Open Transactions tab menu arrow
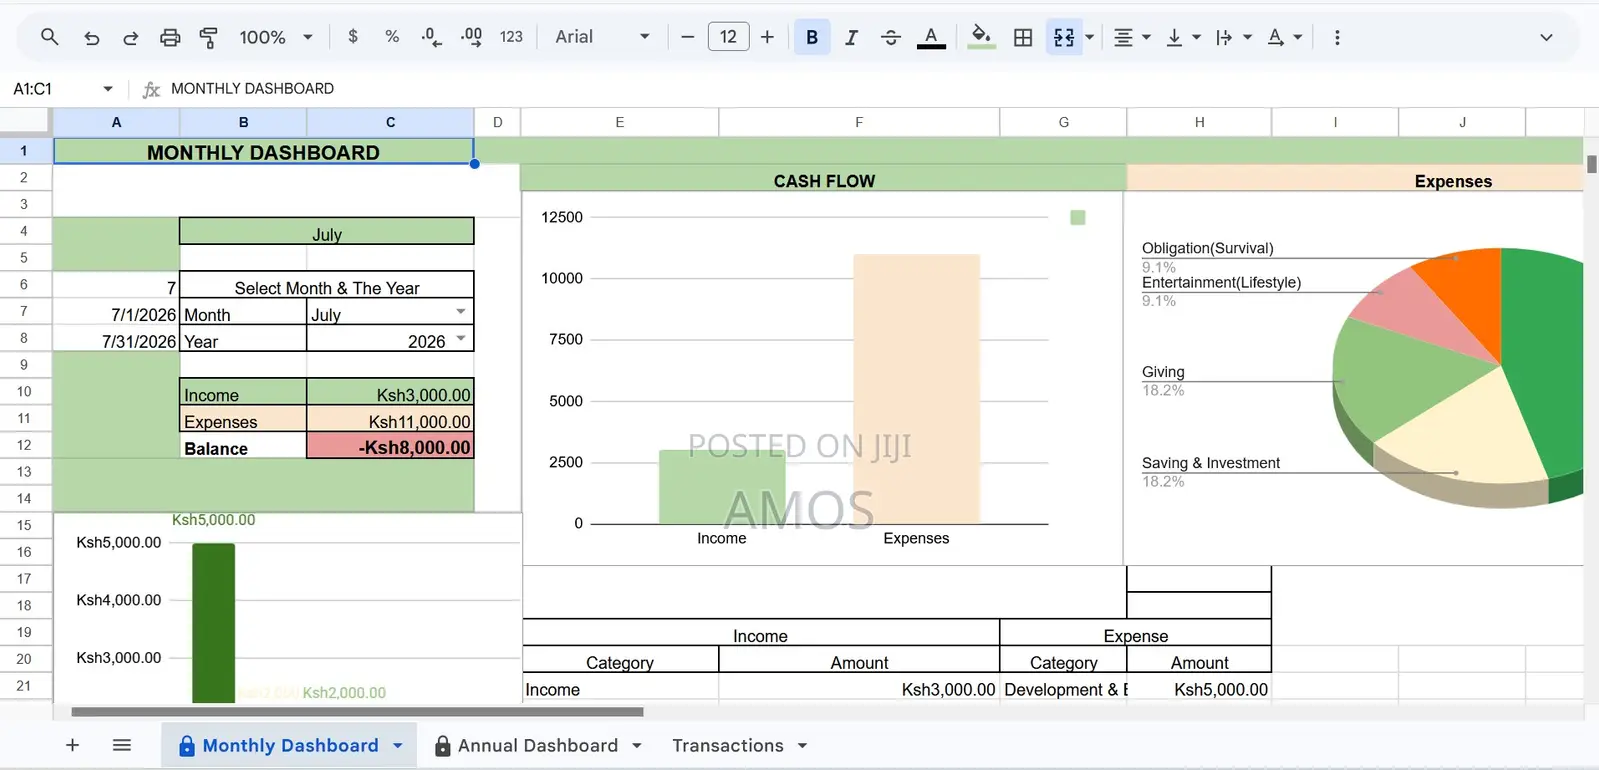1599x770 pixels. (x=802, y=745)
